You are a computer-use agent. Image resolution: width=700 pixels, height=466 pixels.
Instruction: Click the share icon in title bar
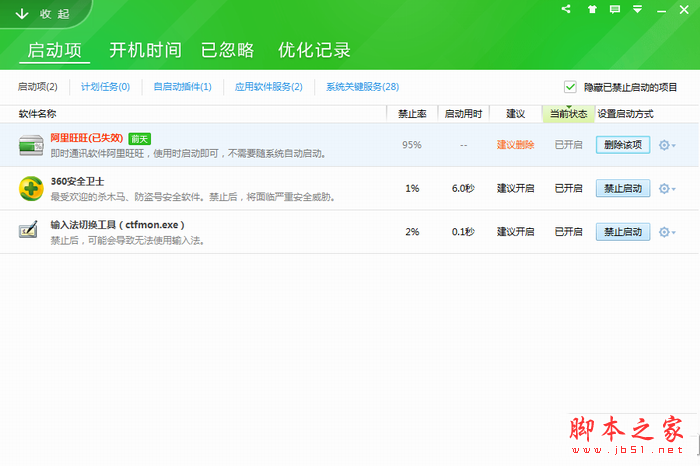point(566,9)
